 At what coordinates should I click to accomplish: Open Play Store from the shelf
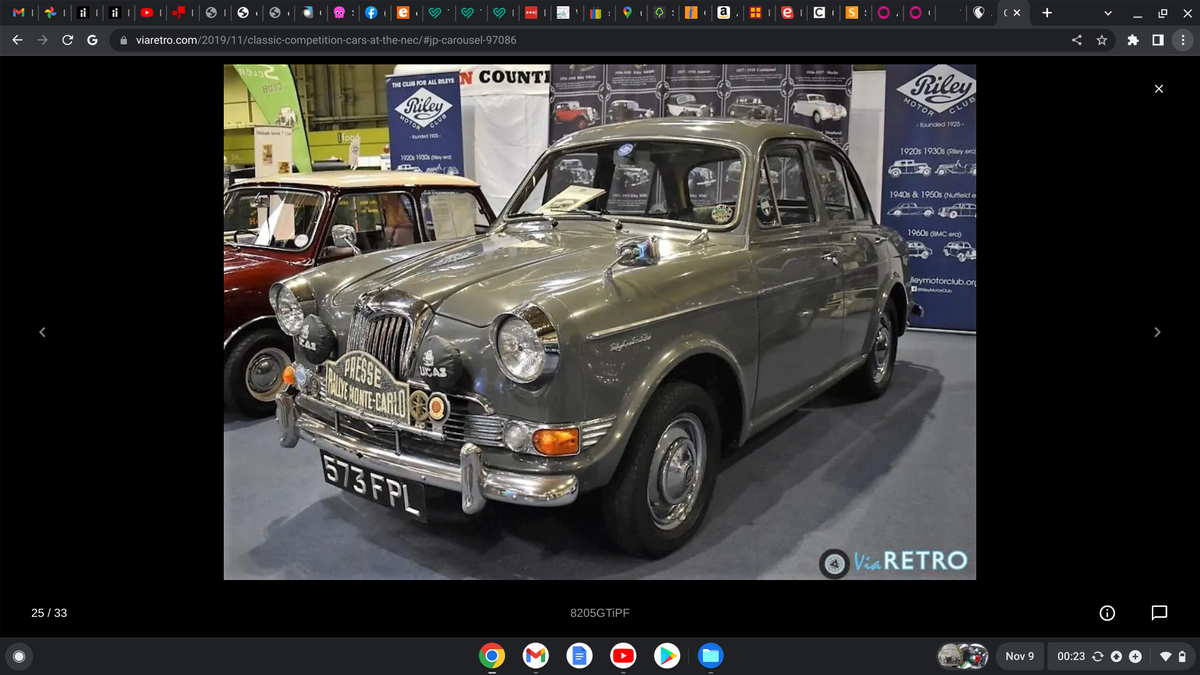pyautogui.click(x=666, y=656)
